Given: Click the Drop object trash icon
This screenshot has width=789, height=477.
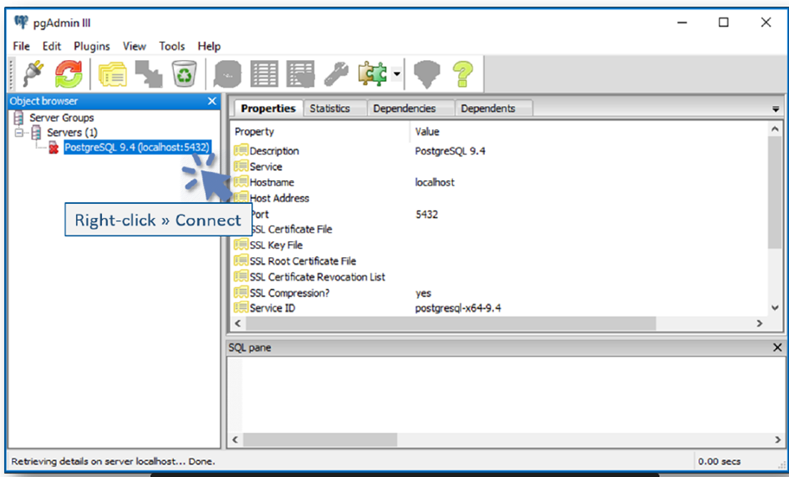Looking at the screenshot, I should [184, 73].
